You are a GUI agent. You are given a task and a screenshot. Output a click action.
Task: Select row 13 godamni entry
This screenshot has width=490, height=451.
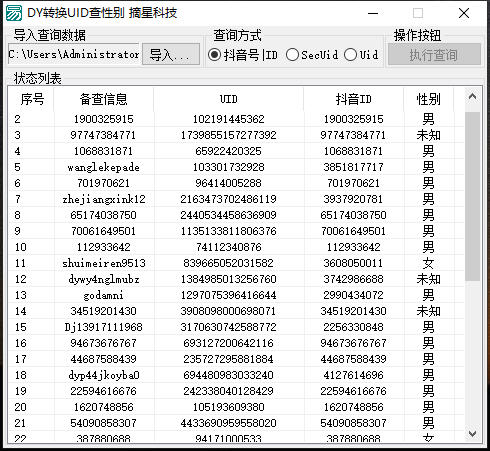click(x=236, y=295)
